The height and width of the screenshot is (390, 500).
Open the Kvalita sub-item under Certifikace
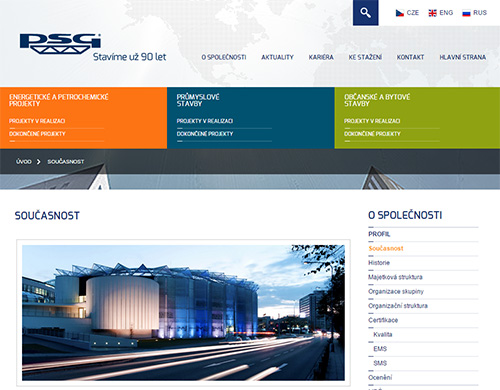coord(383,334)
